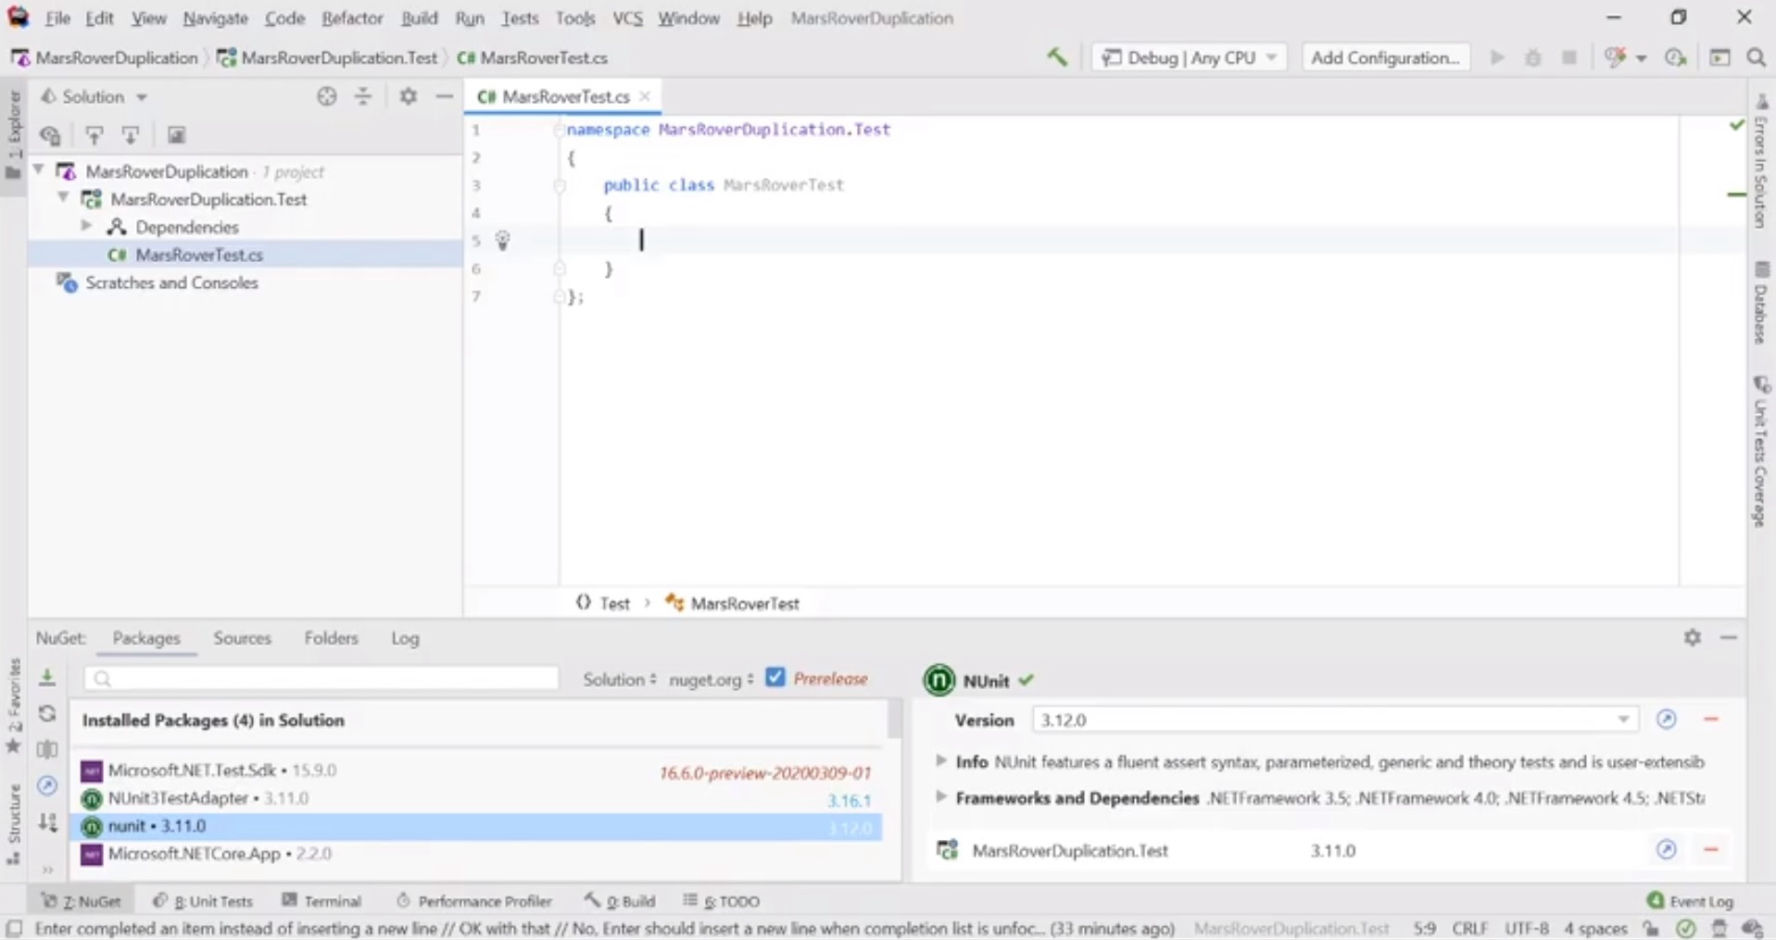
Task: Open the Debug | Any CPU configuration dropdown
Action: [1189, 57]
